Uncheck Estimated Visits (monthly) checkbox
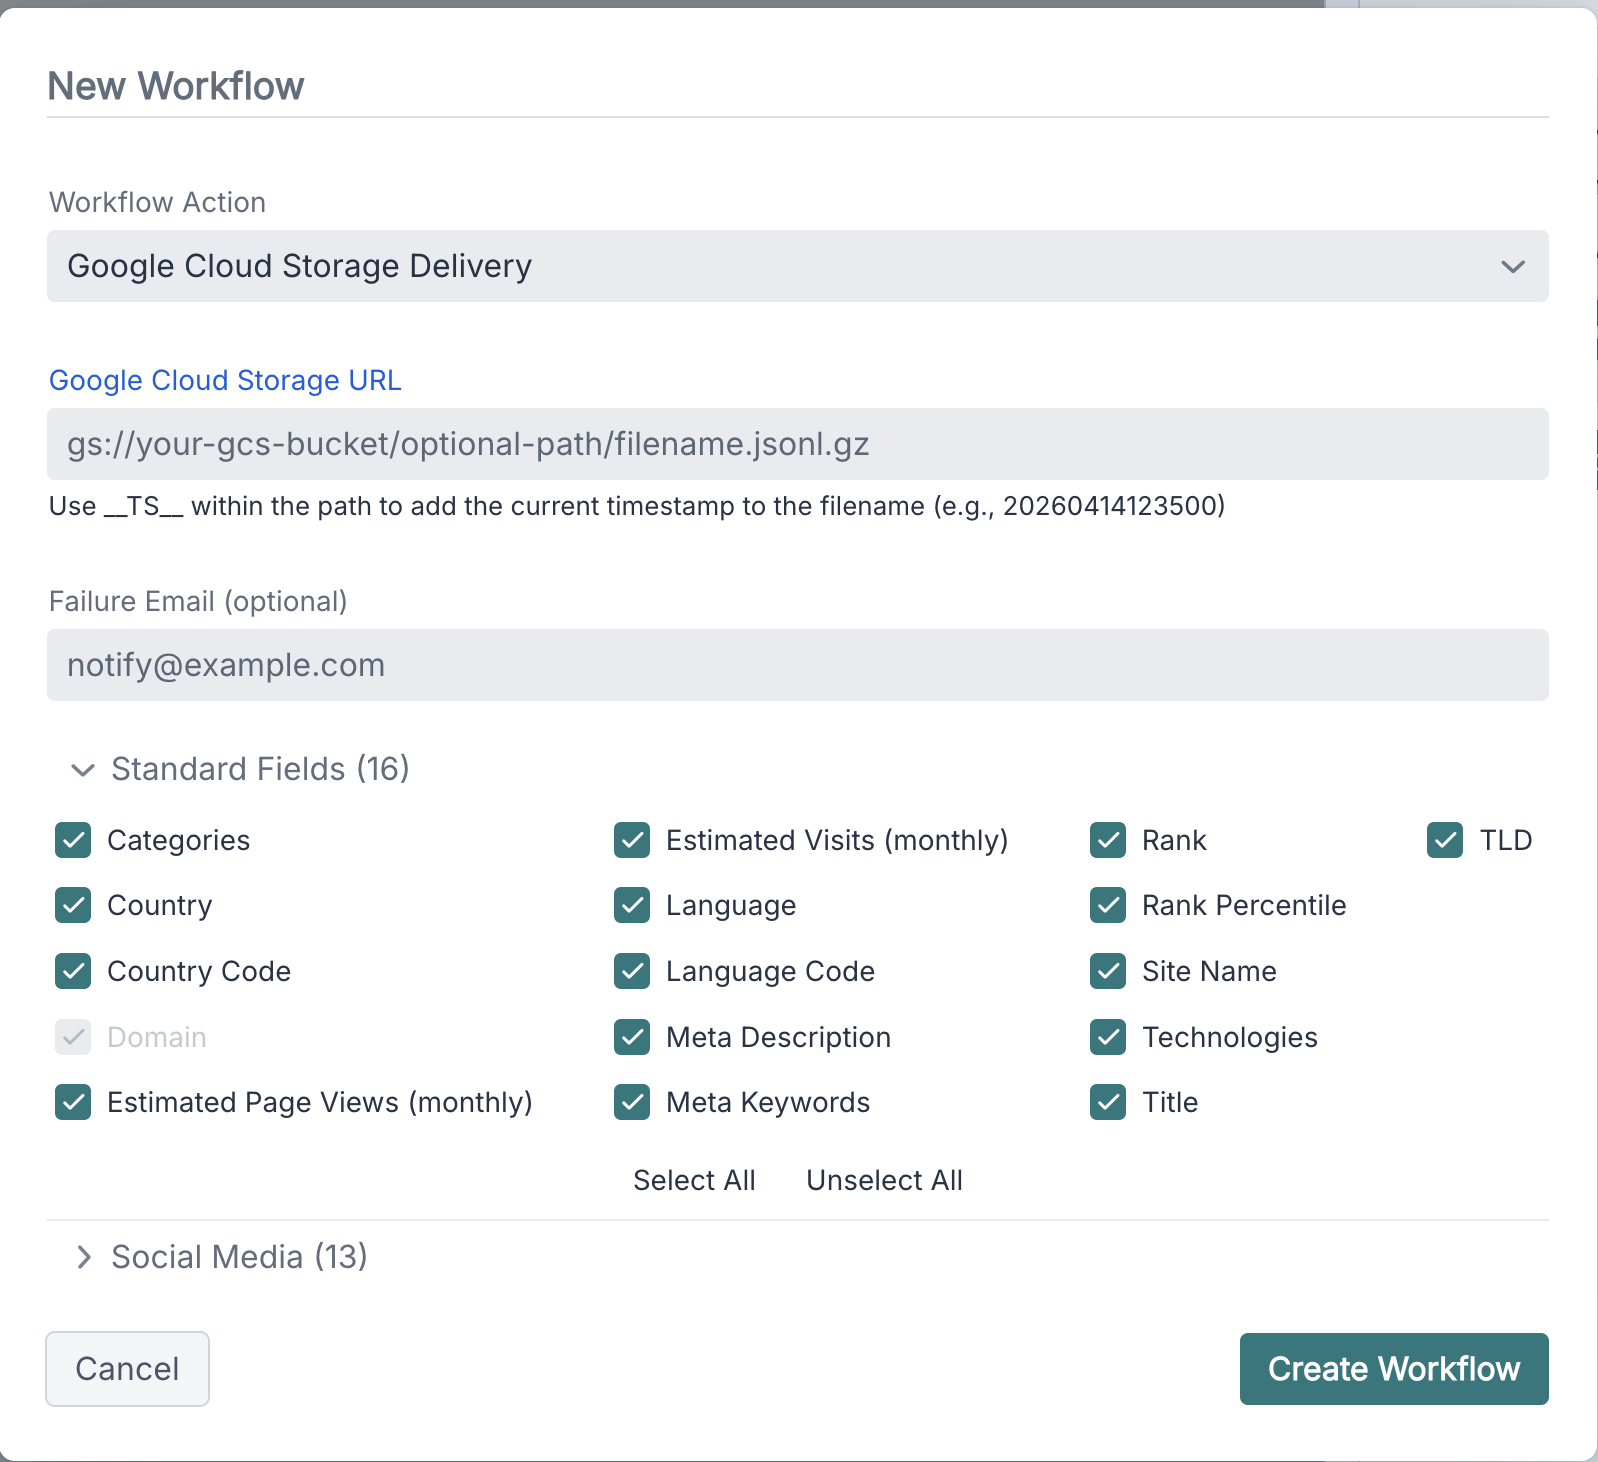 (632, 840)
